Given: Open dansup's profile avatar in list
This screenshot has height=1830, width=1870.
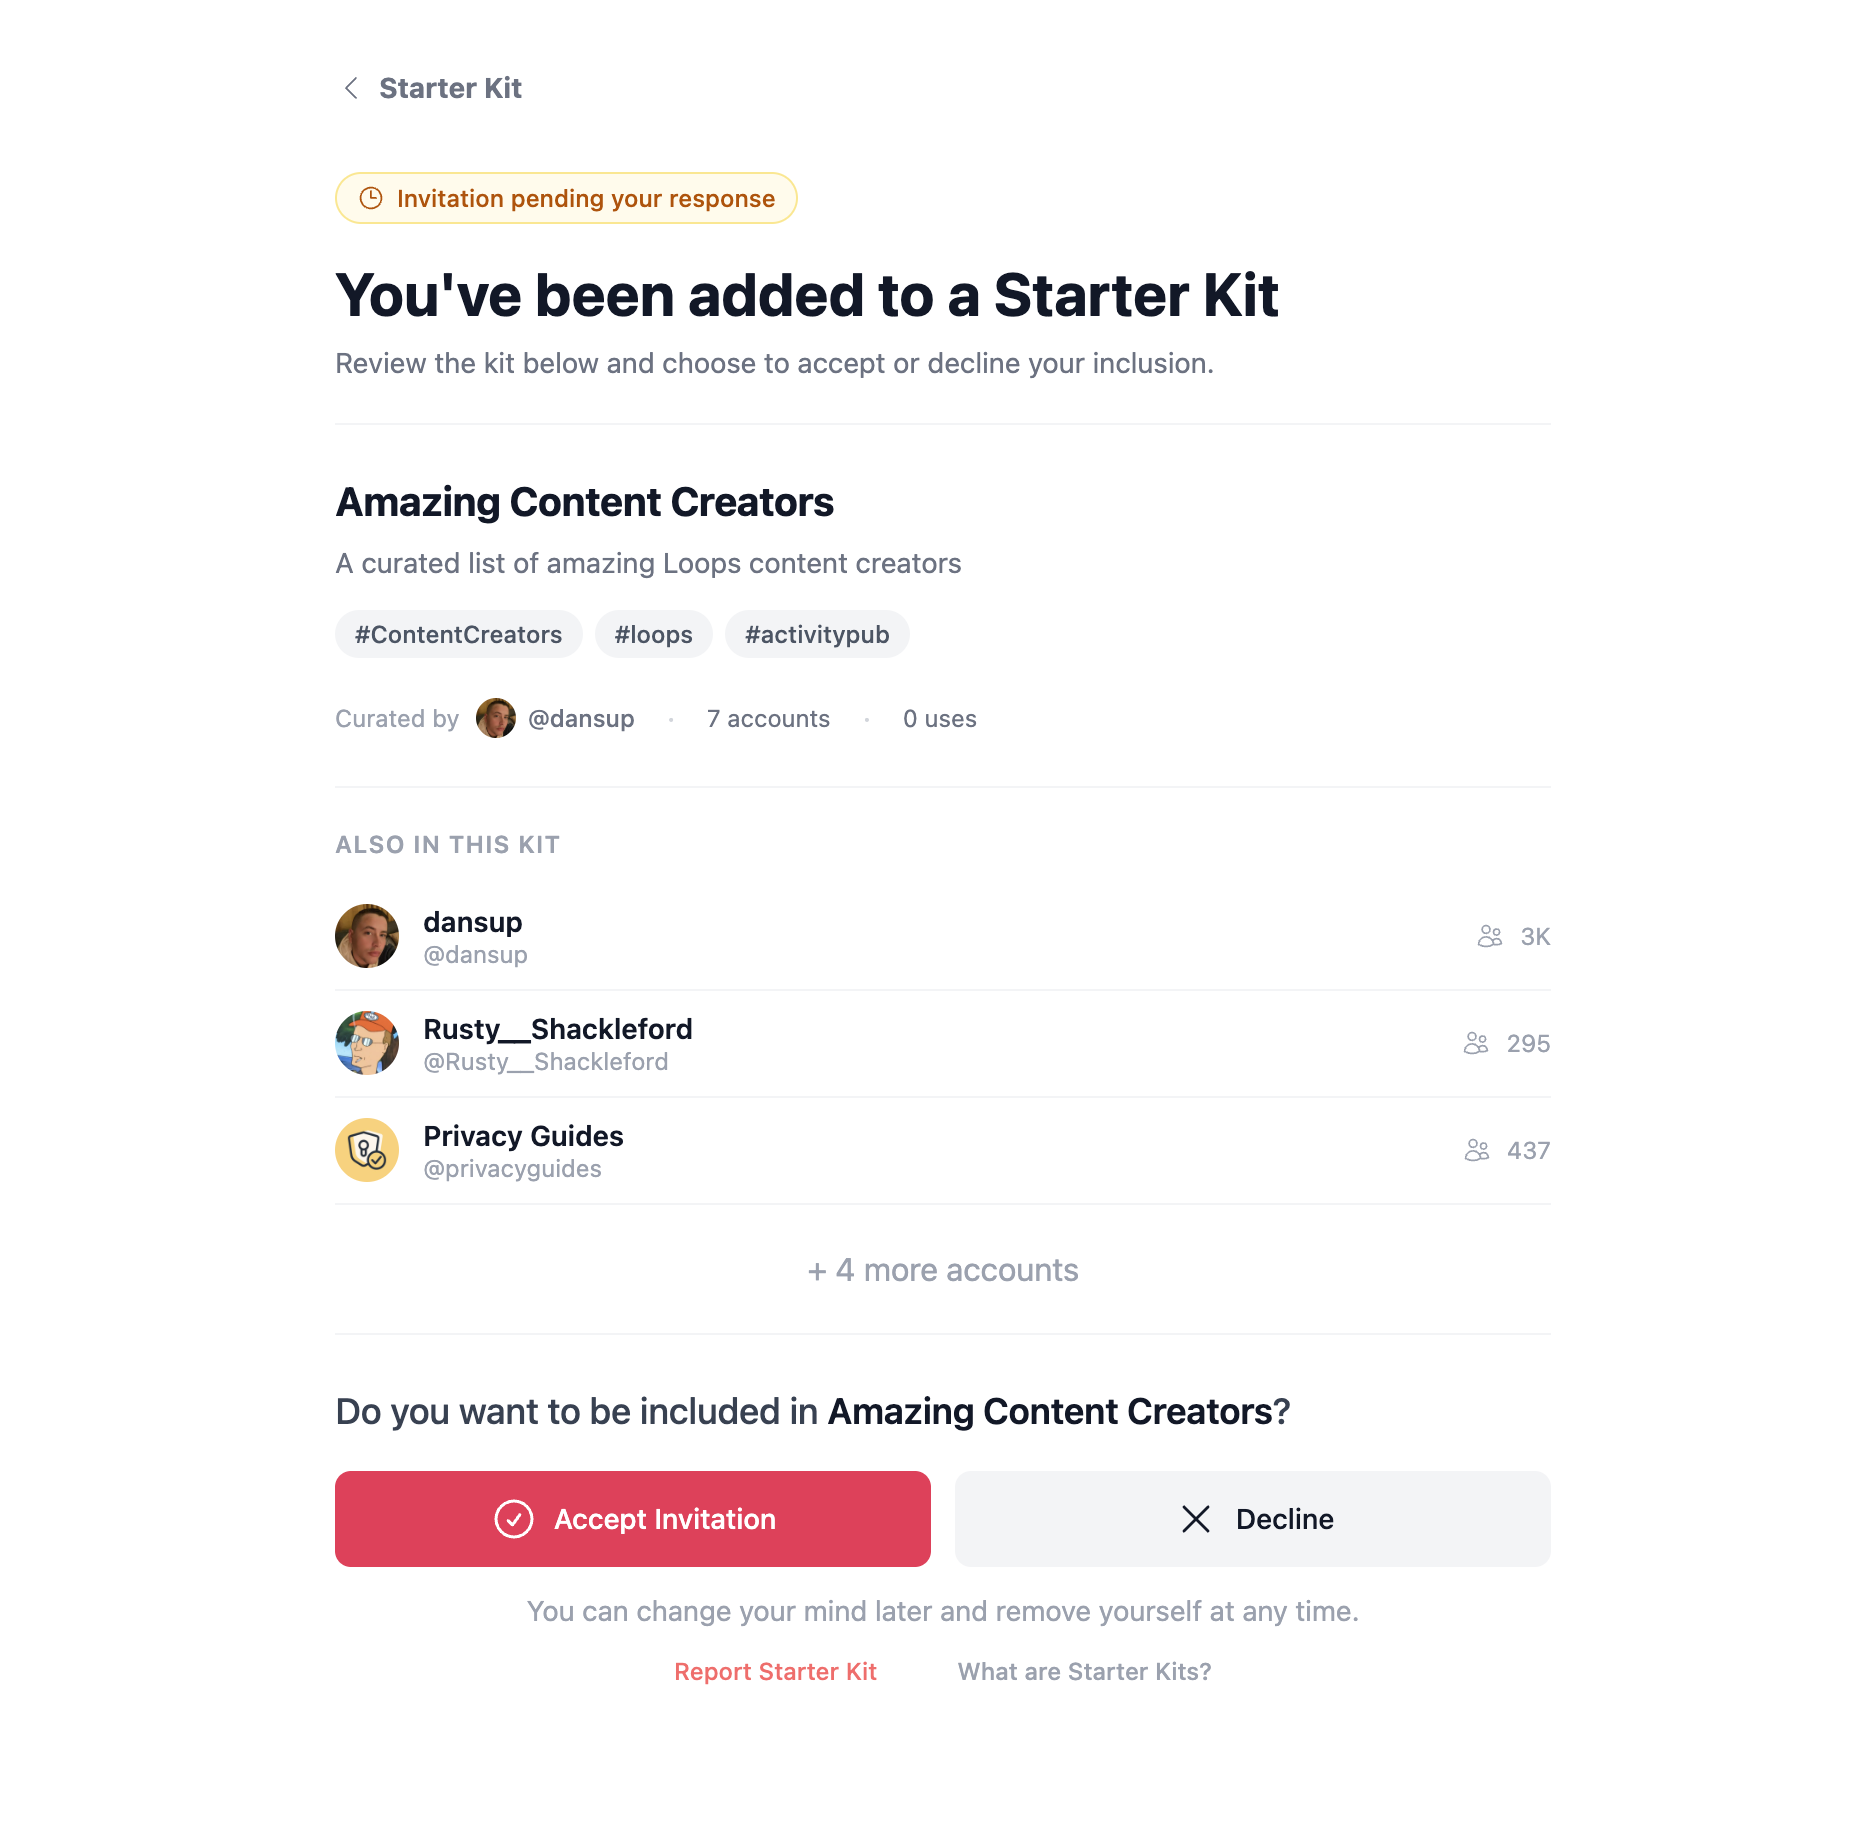Looking at the screenshot, I should (367, 936).
